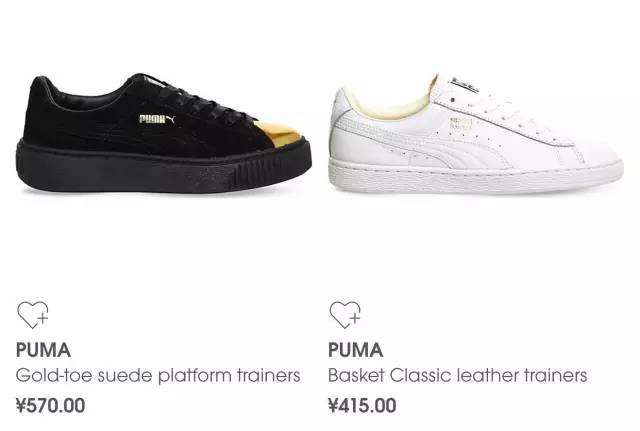Click the tongue label on white trainer

click(x=464, y=84)
